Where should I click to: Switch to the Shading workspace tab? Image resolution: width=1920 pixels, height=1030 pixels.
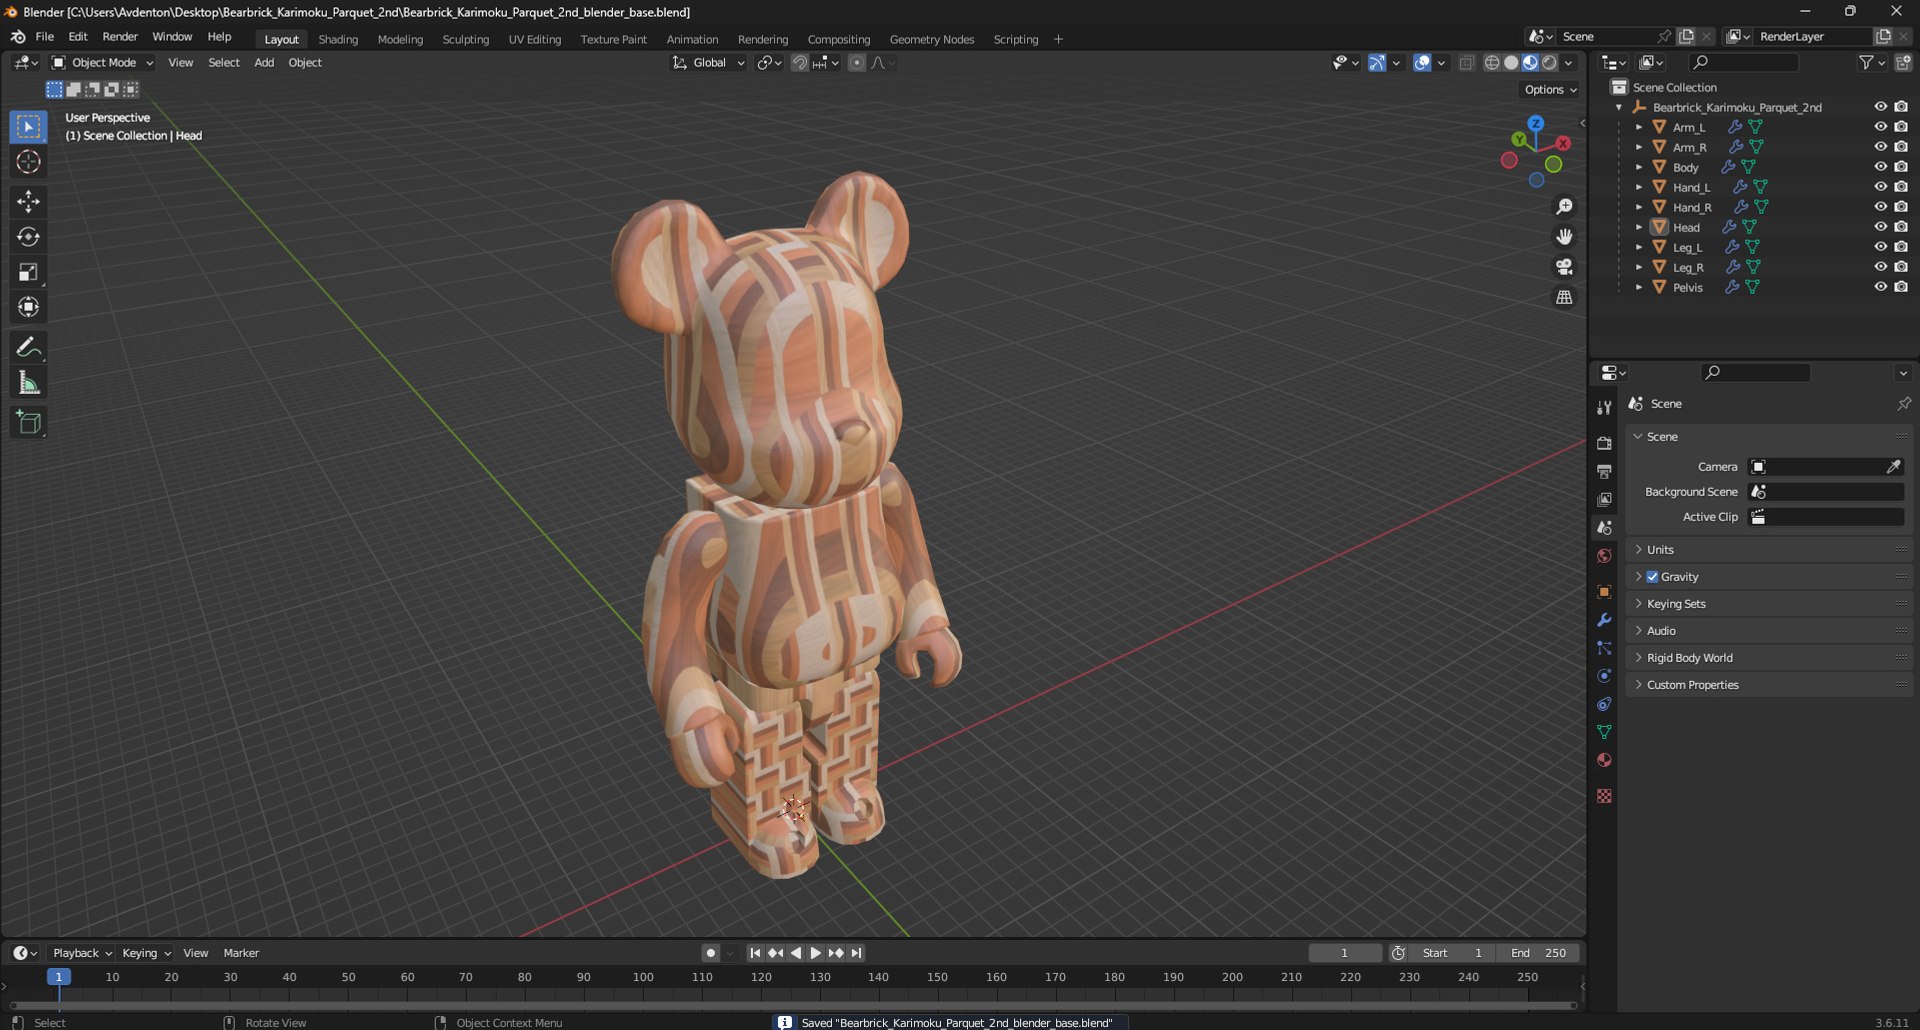coord(338,40)
